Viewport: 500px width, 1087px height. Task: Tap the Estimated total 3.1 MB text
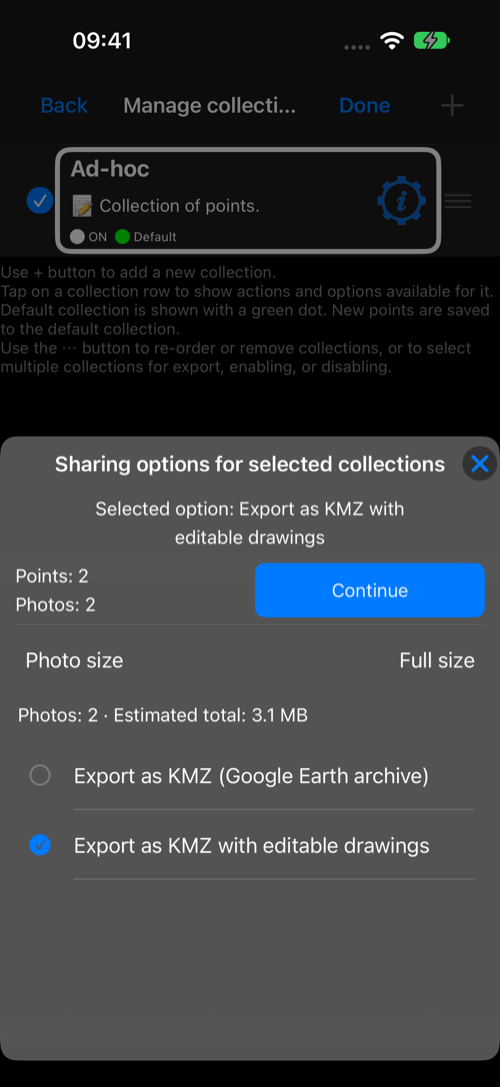click(x=211, y=715)
